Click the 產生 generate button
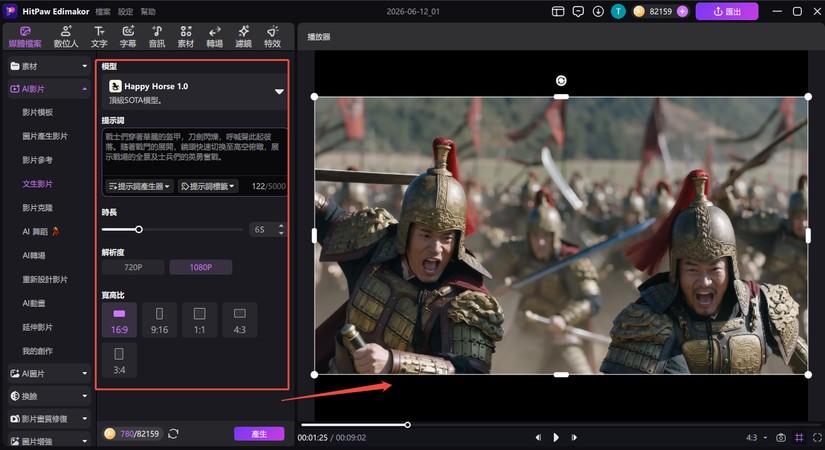Viewport: 825px width, 450px height. pos(259,434)
